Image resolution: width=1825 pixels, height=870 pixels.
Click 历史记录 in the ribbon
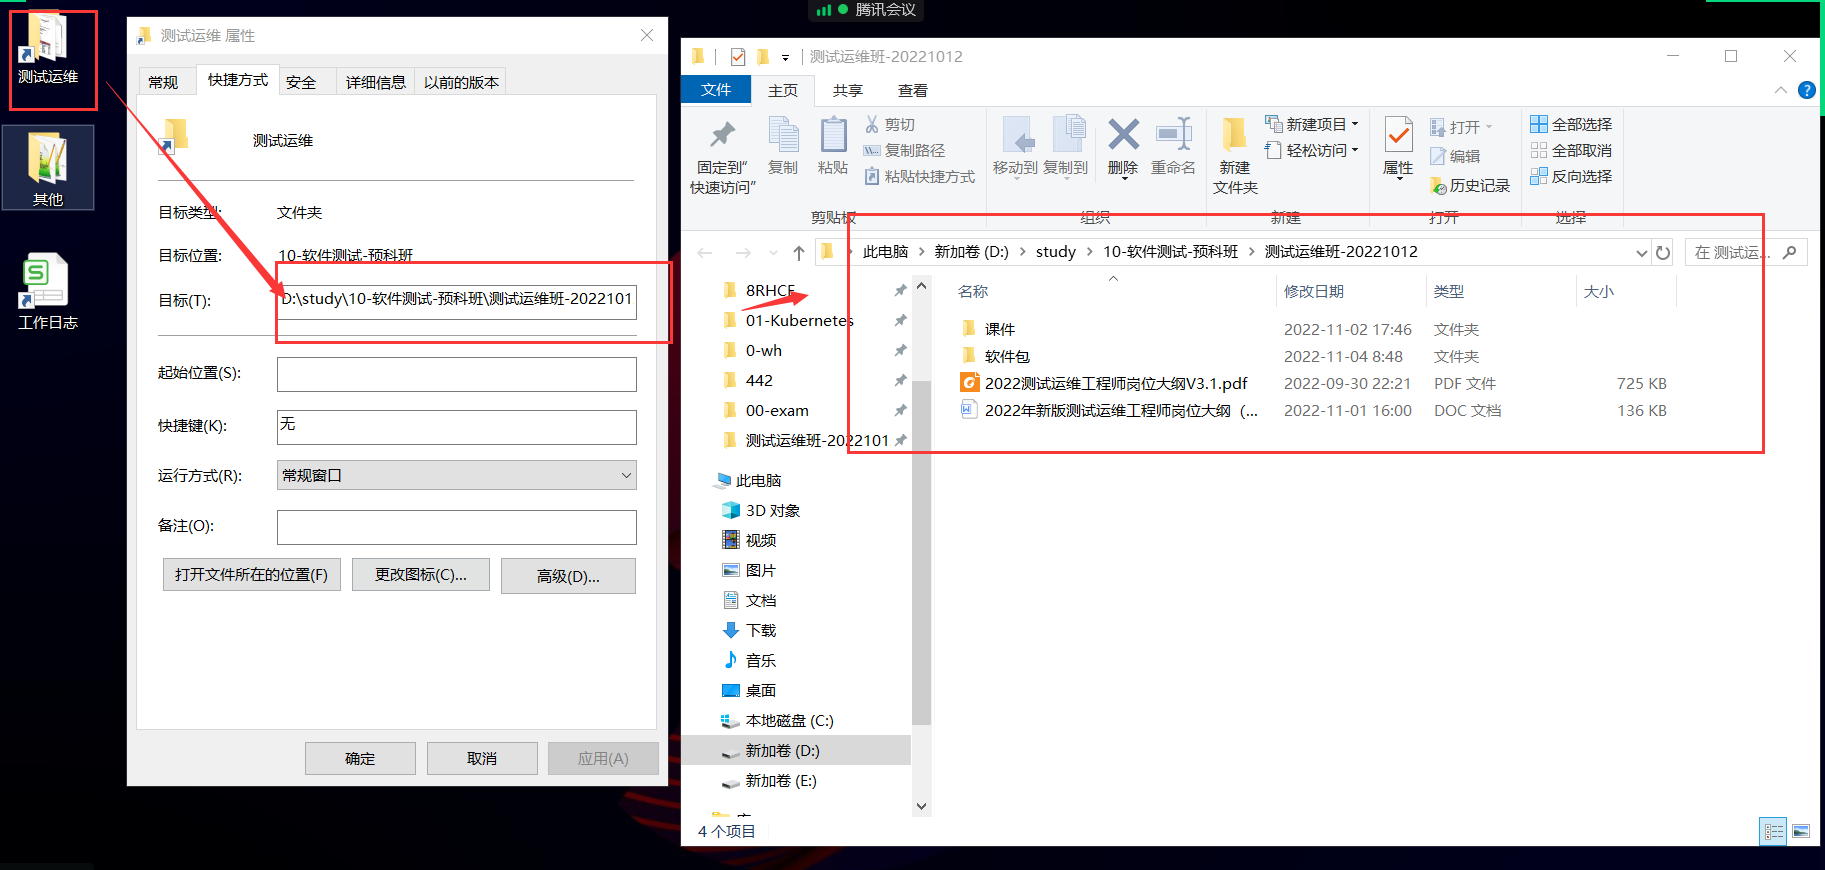[x=1470, y=186]
